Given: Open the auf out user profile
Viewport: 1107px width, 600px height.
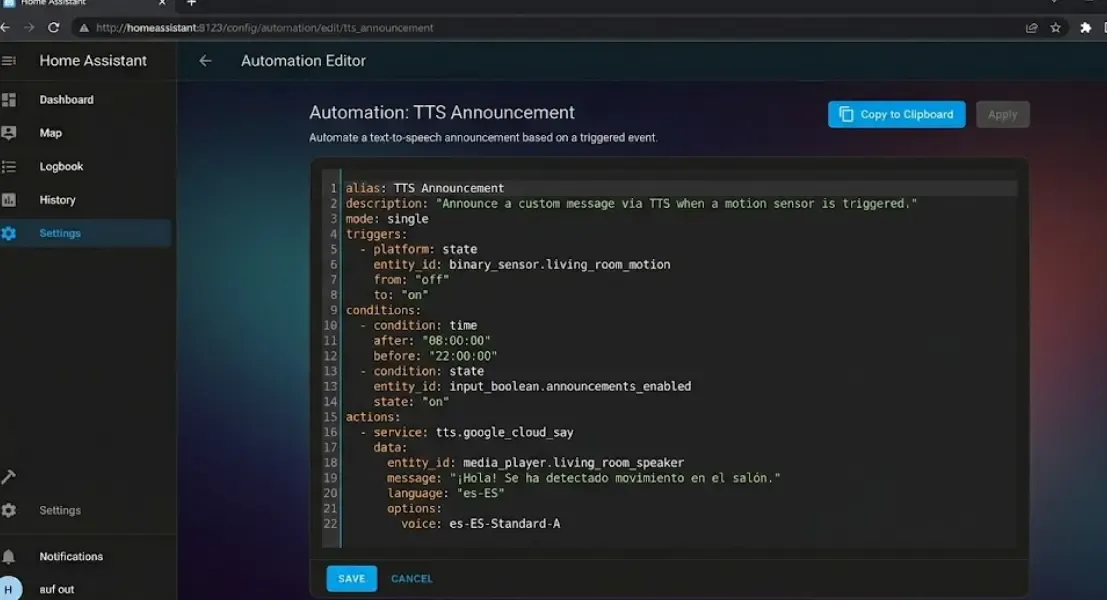Looking at the screenshot, I should (57, 589).
